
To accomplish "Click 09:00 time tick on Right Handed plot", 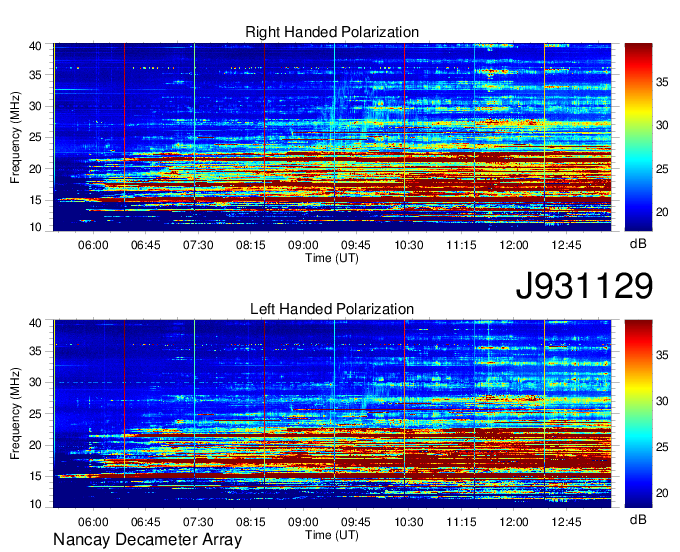I will click(303, 245).
